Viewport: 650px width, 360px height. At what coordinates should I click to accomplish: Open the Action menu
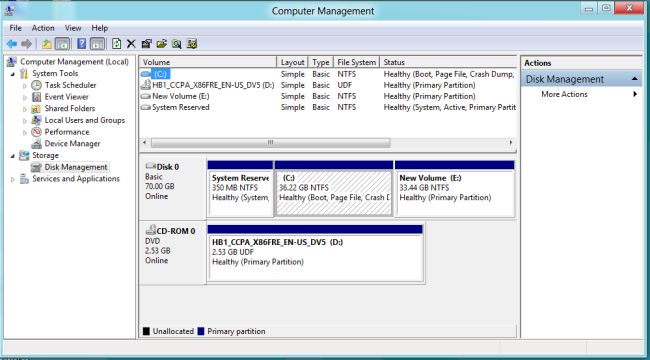pos(43,28)
